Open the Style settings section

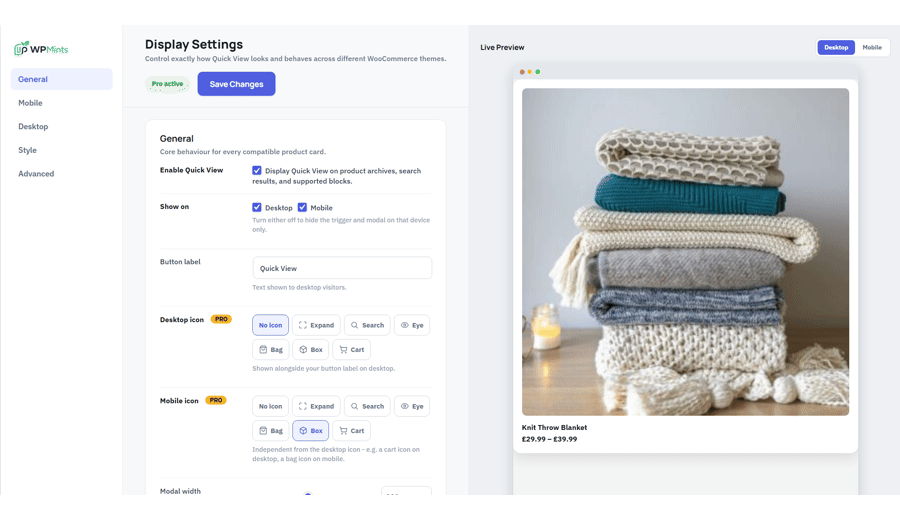click(x=61, y=150)
